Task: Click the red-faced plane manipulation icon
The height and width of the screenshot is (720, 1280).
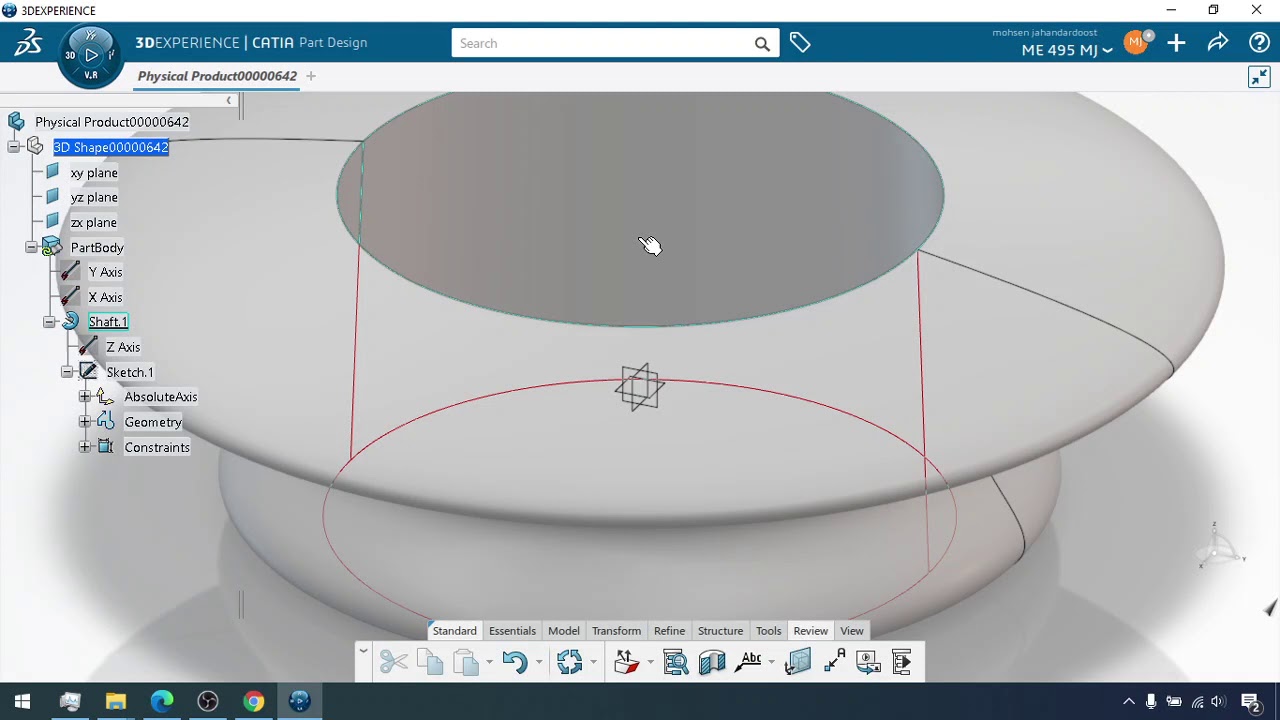Action: pos(626,662)
